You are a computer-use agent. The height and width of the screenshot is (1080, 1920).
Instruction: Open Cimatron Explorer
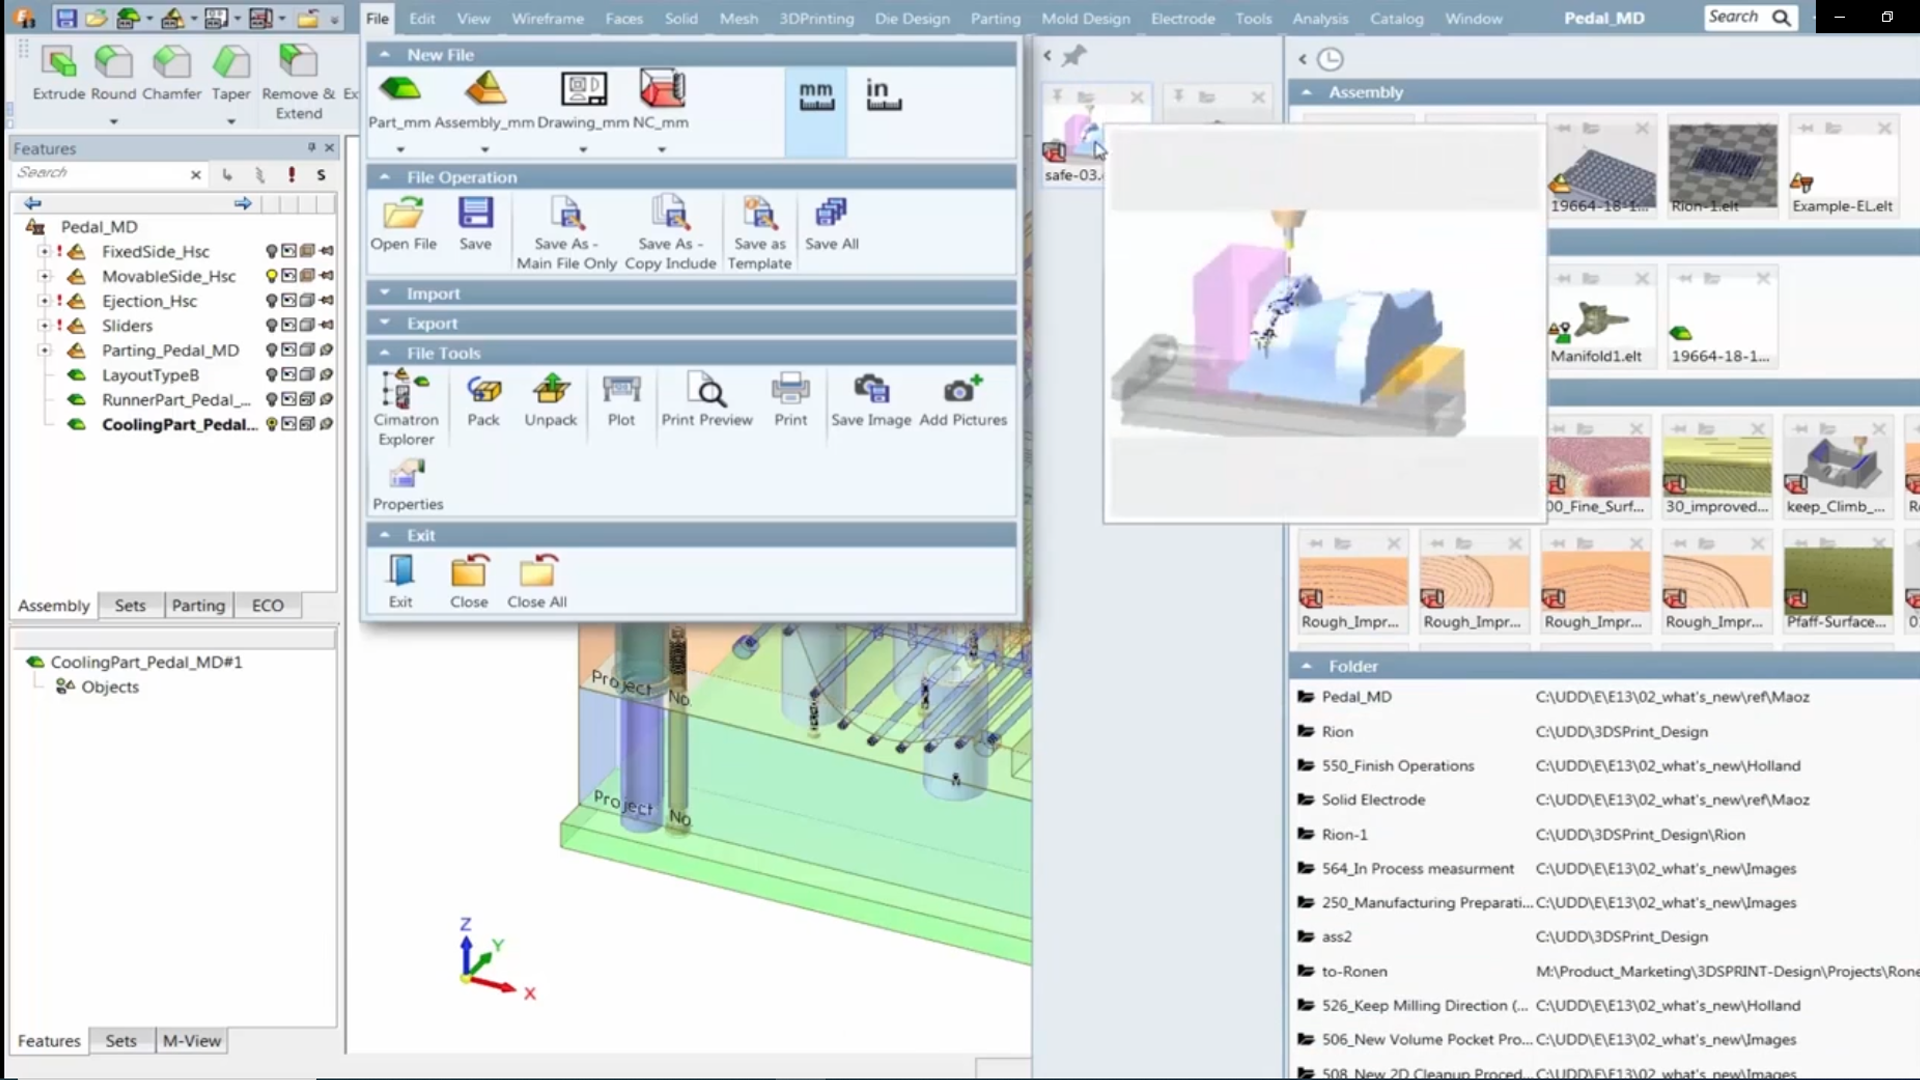(x=406, y=407)
